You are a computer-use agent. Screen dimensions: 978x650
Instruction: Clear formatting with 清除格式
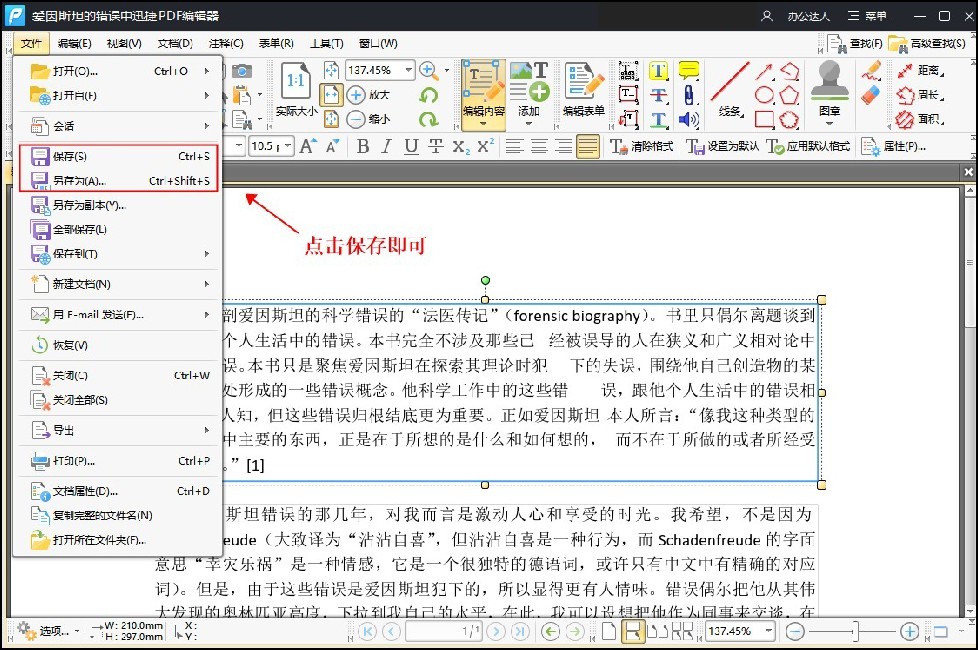645,146
